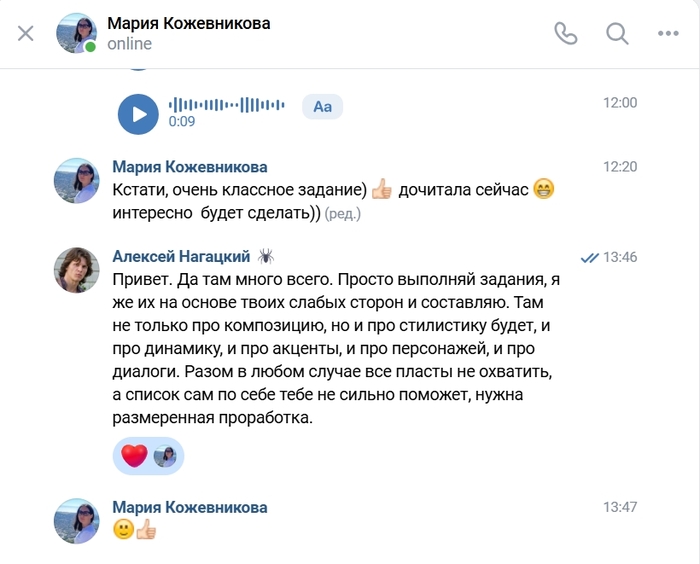The height and width of the screenshot is (564, 700).
Task: Play the 0:09 voice message
Action: click(138, 113)
